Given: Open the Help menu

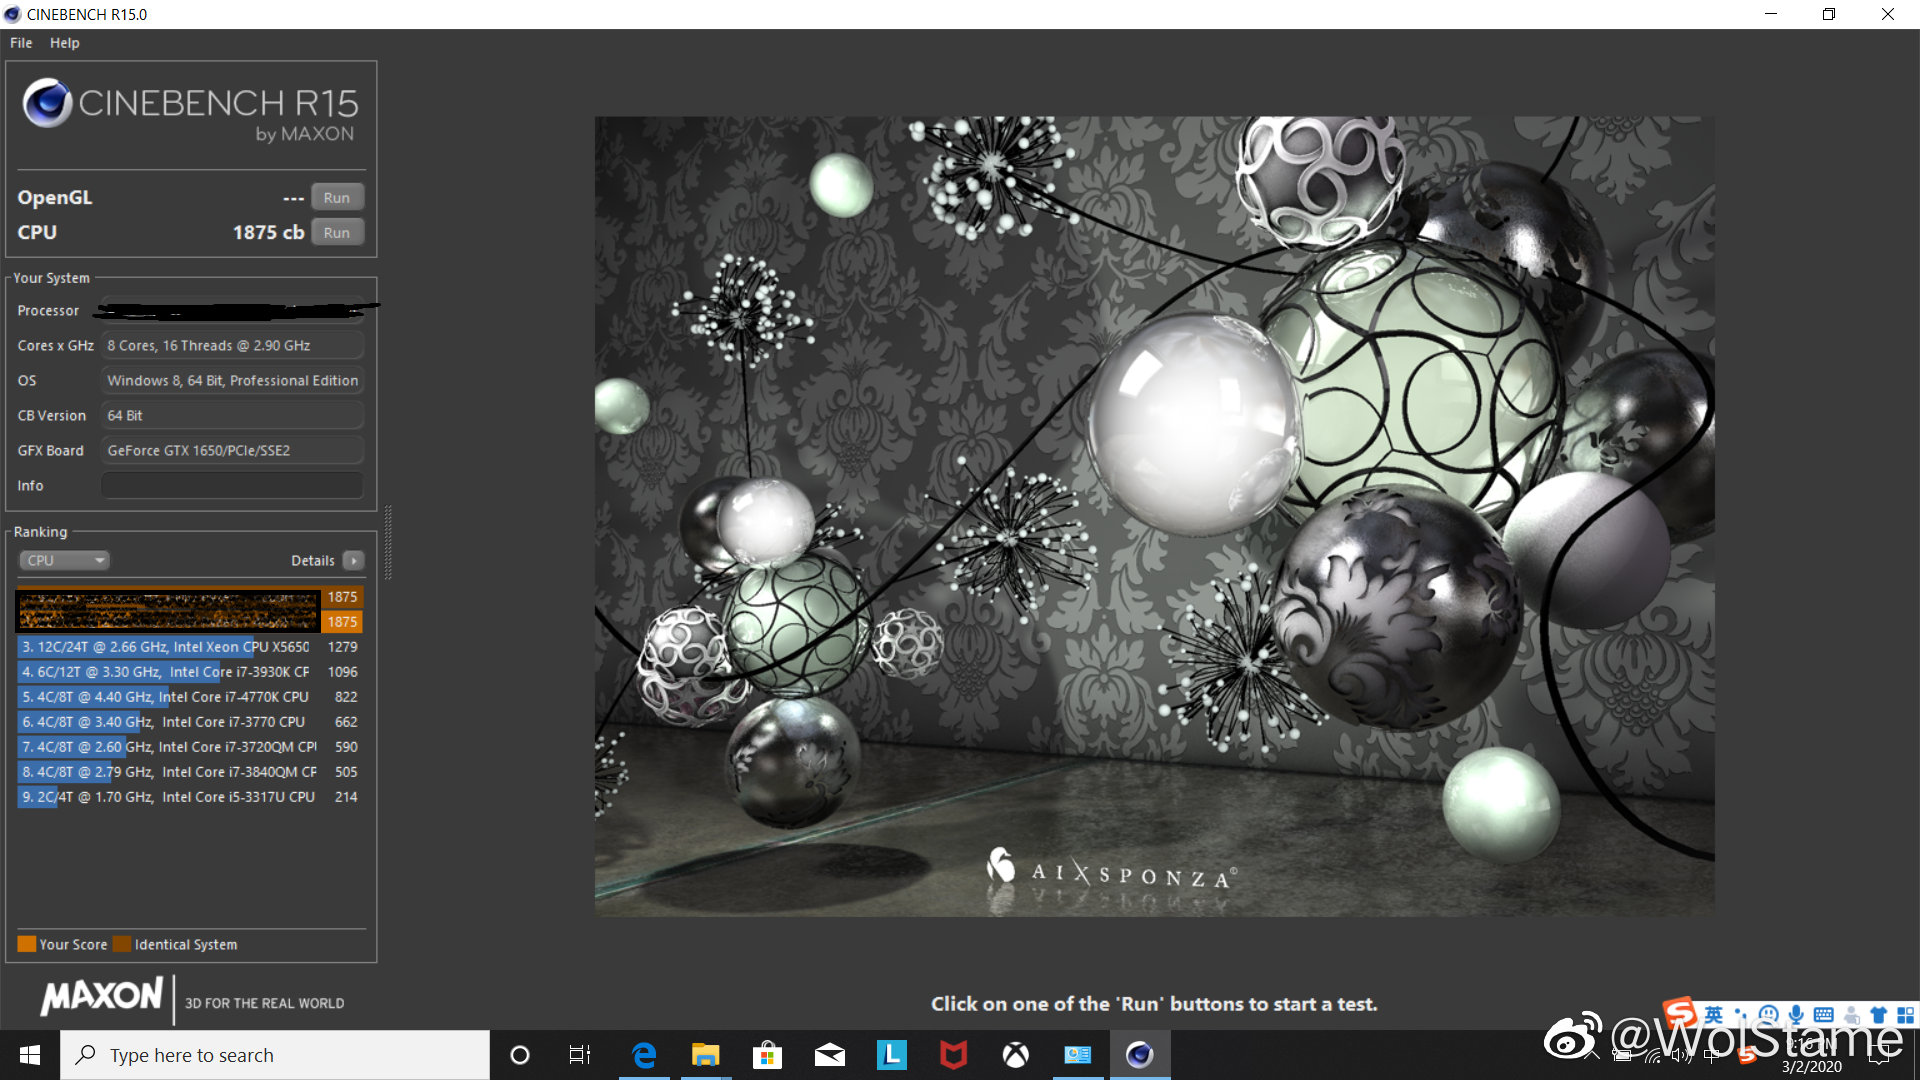Looking at the screenshot, I should (x=64, y=43).
